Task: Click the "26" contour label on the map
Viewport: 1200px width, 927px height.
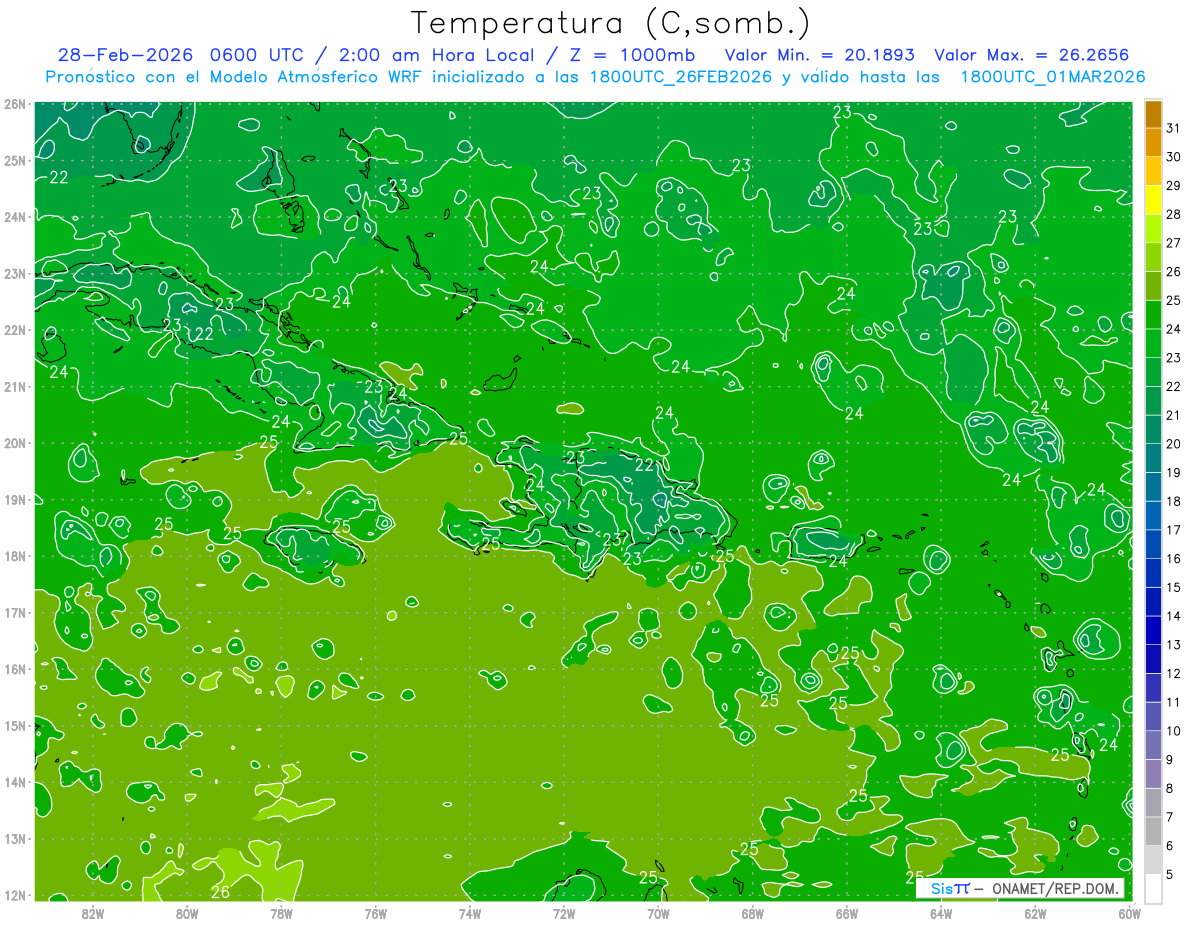Action: pyautogui.click(x=220, y=892)
